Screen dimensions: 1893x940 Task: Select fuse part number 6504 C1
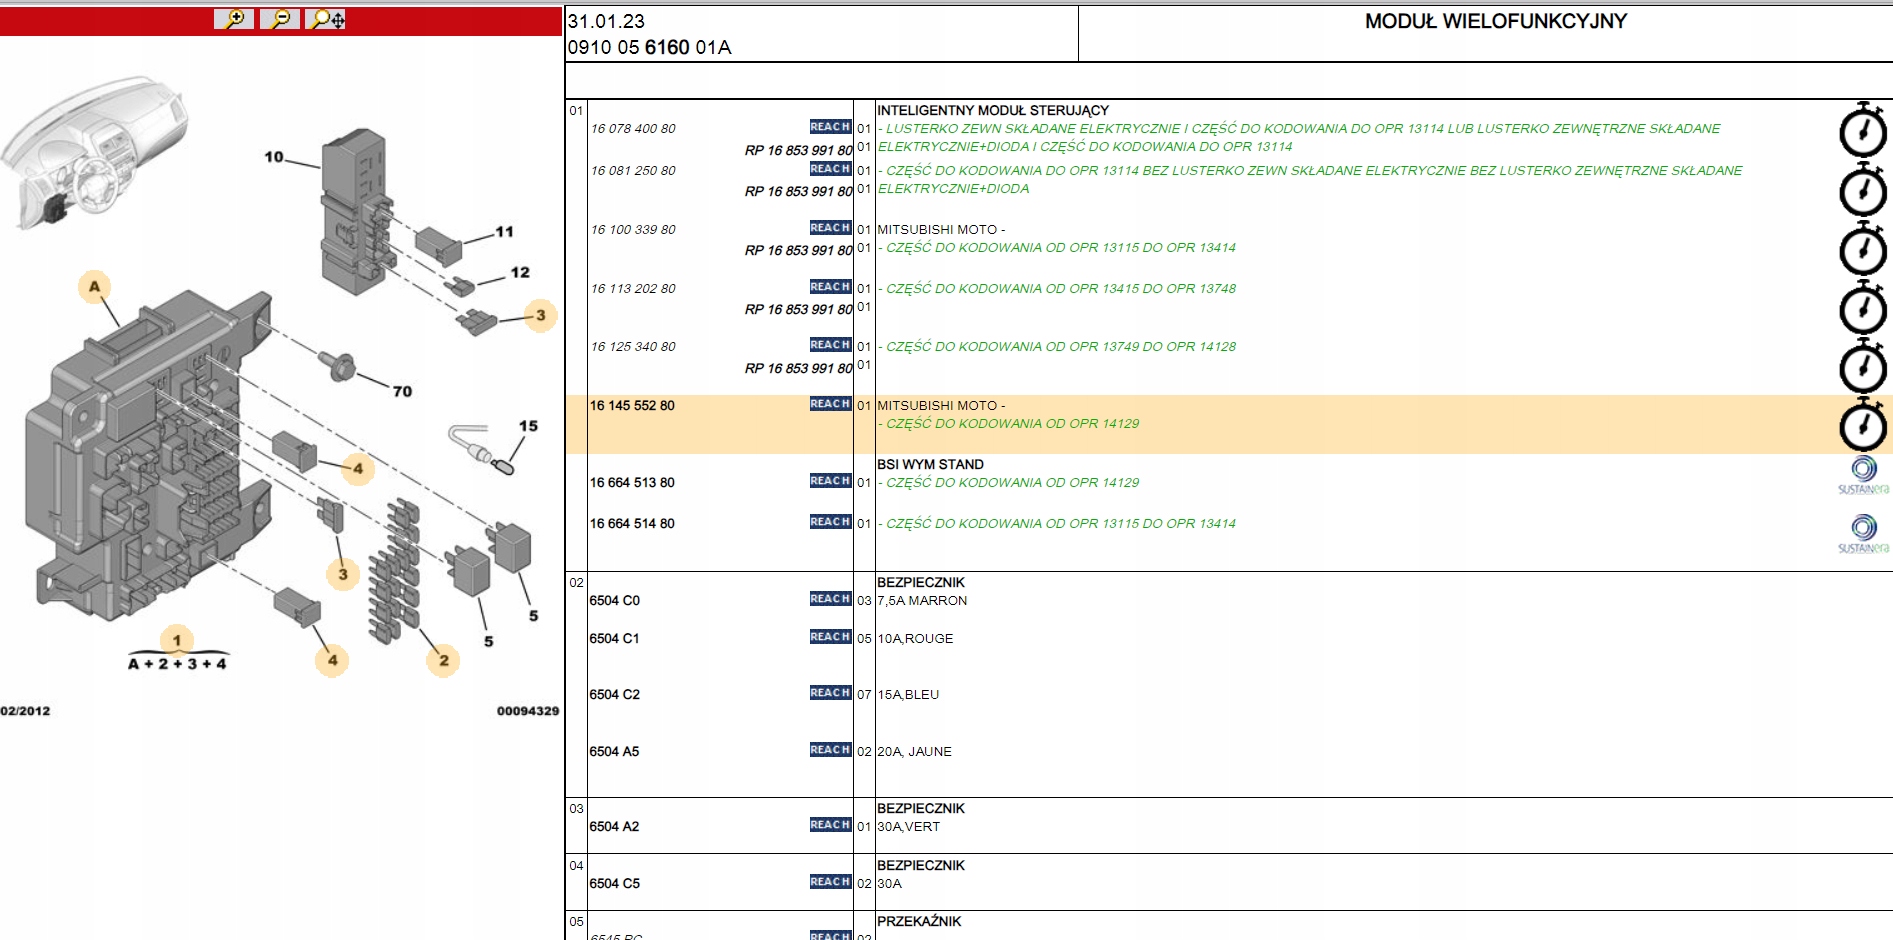(614, 639)
